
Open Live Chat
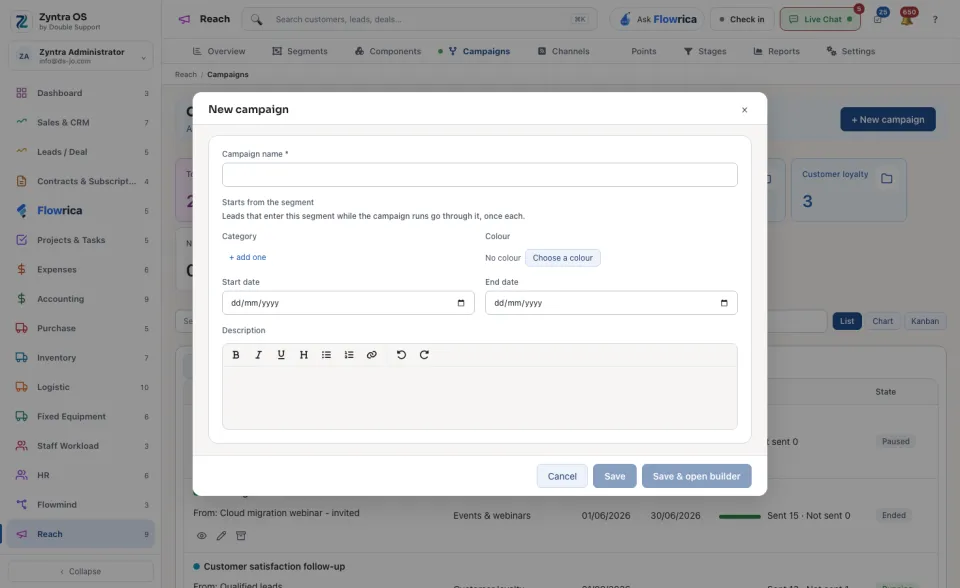(x=820, y=19)
